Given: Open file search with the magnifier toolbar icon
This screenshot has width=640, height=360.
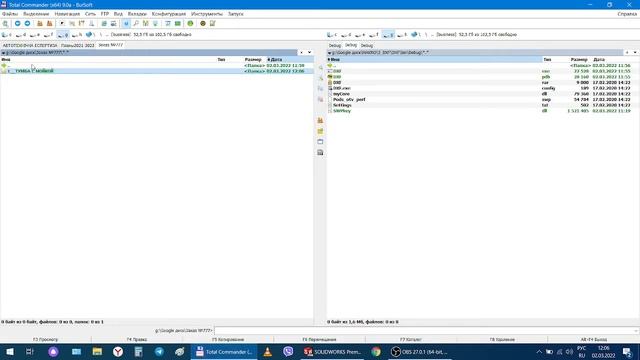Looking at the screenshot, I should click(136, 24).
